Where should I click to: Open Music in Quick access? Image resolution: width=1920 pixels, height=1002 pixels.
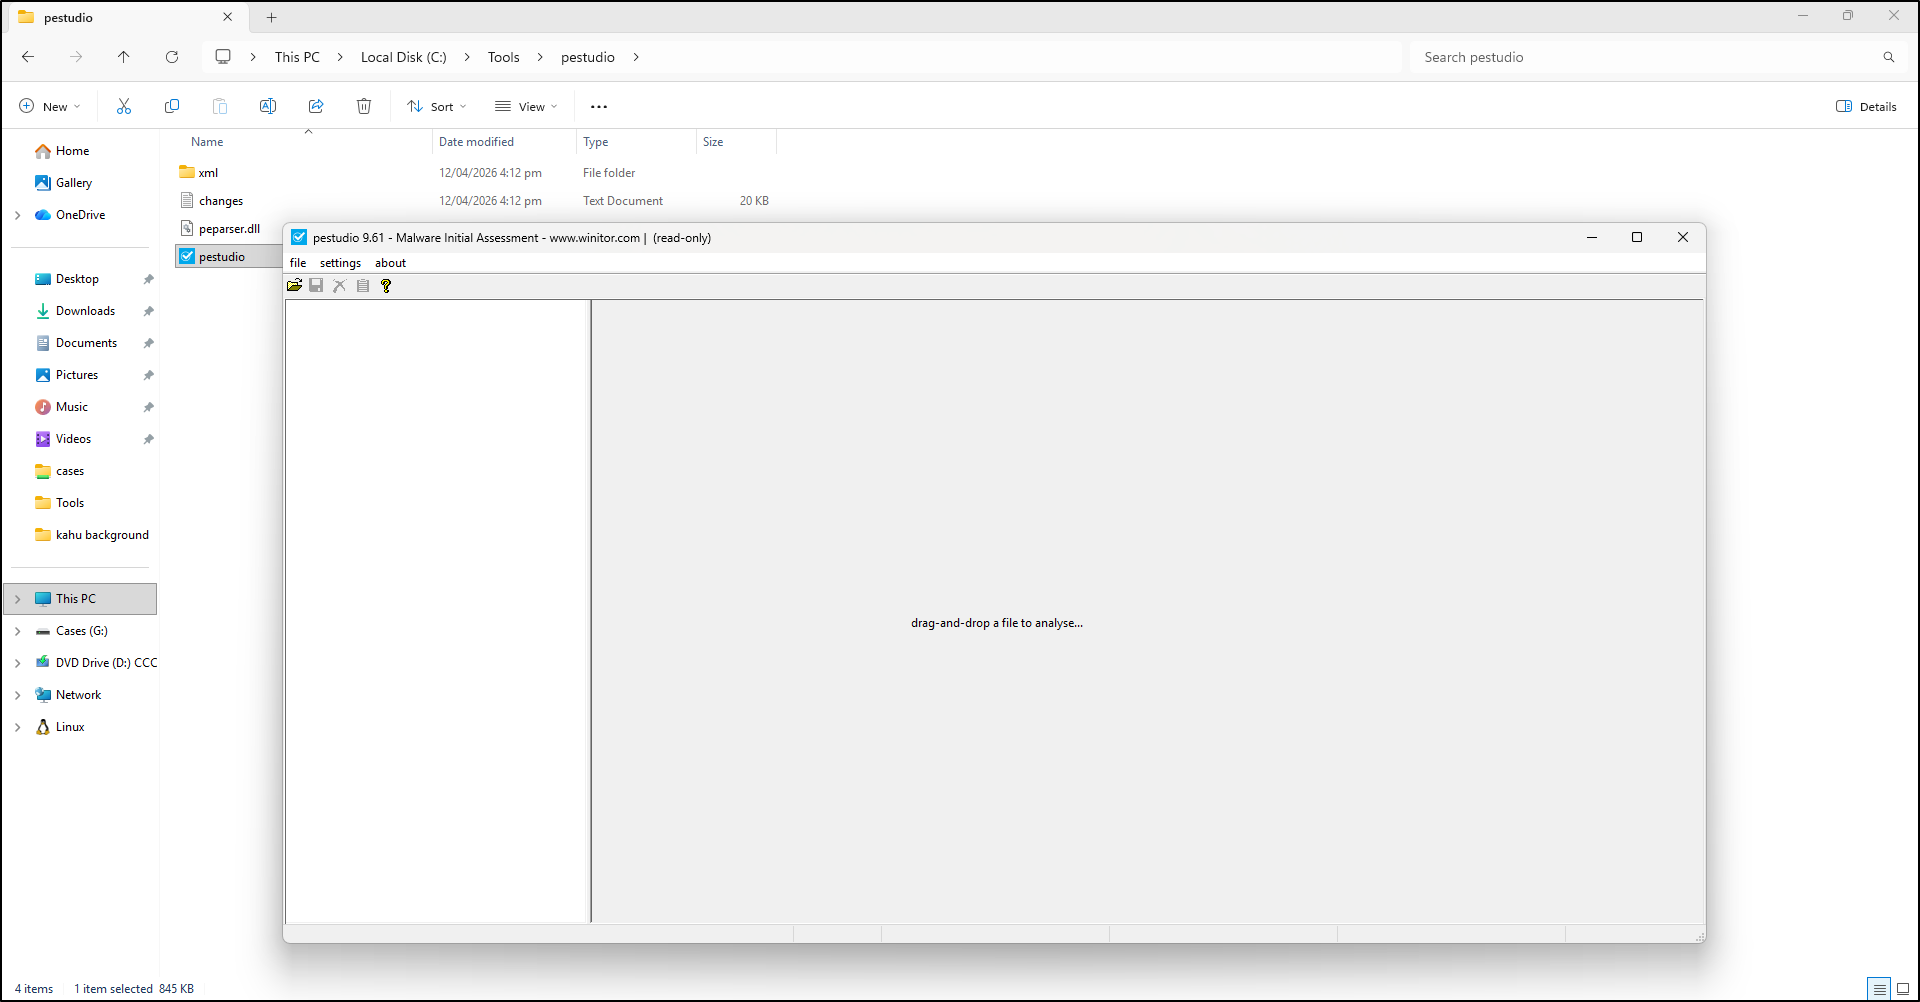[72, 407]
